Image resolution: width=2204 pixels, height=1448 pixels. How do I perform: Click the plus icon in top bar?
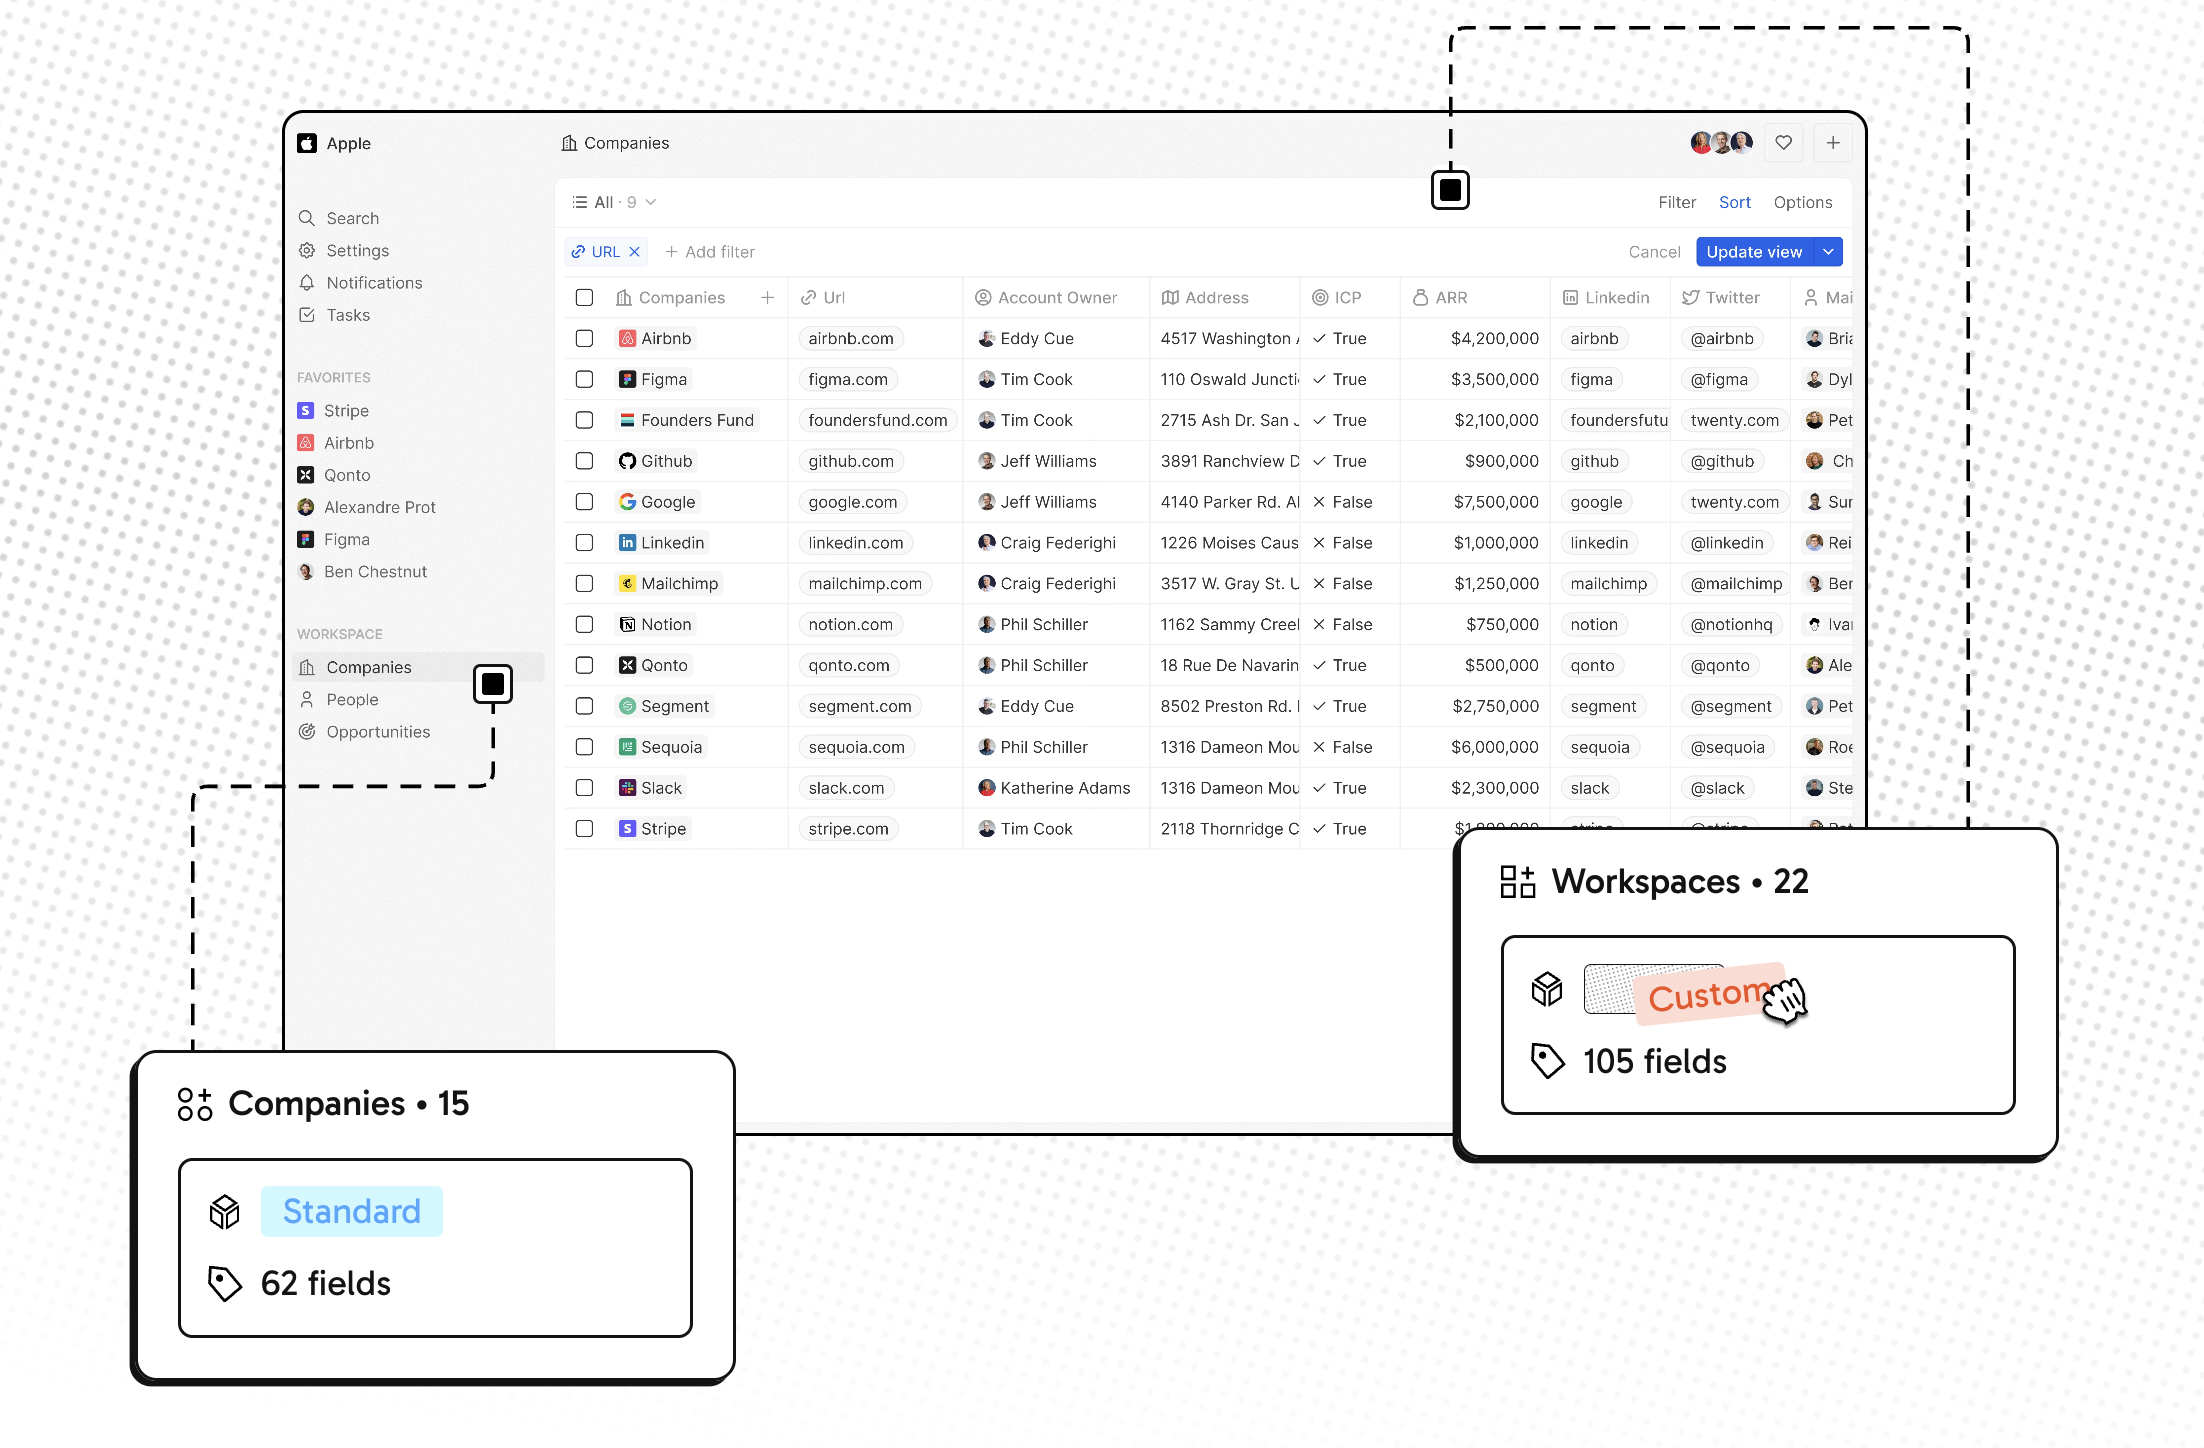pyautogui.click(x=1832, y=143)
